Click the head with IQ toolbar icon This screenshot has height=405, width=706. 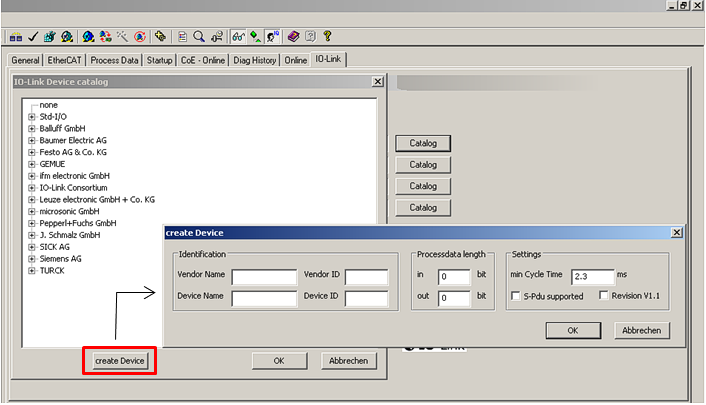pos(273,36)
